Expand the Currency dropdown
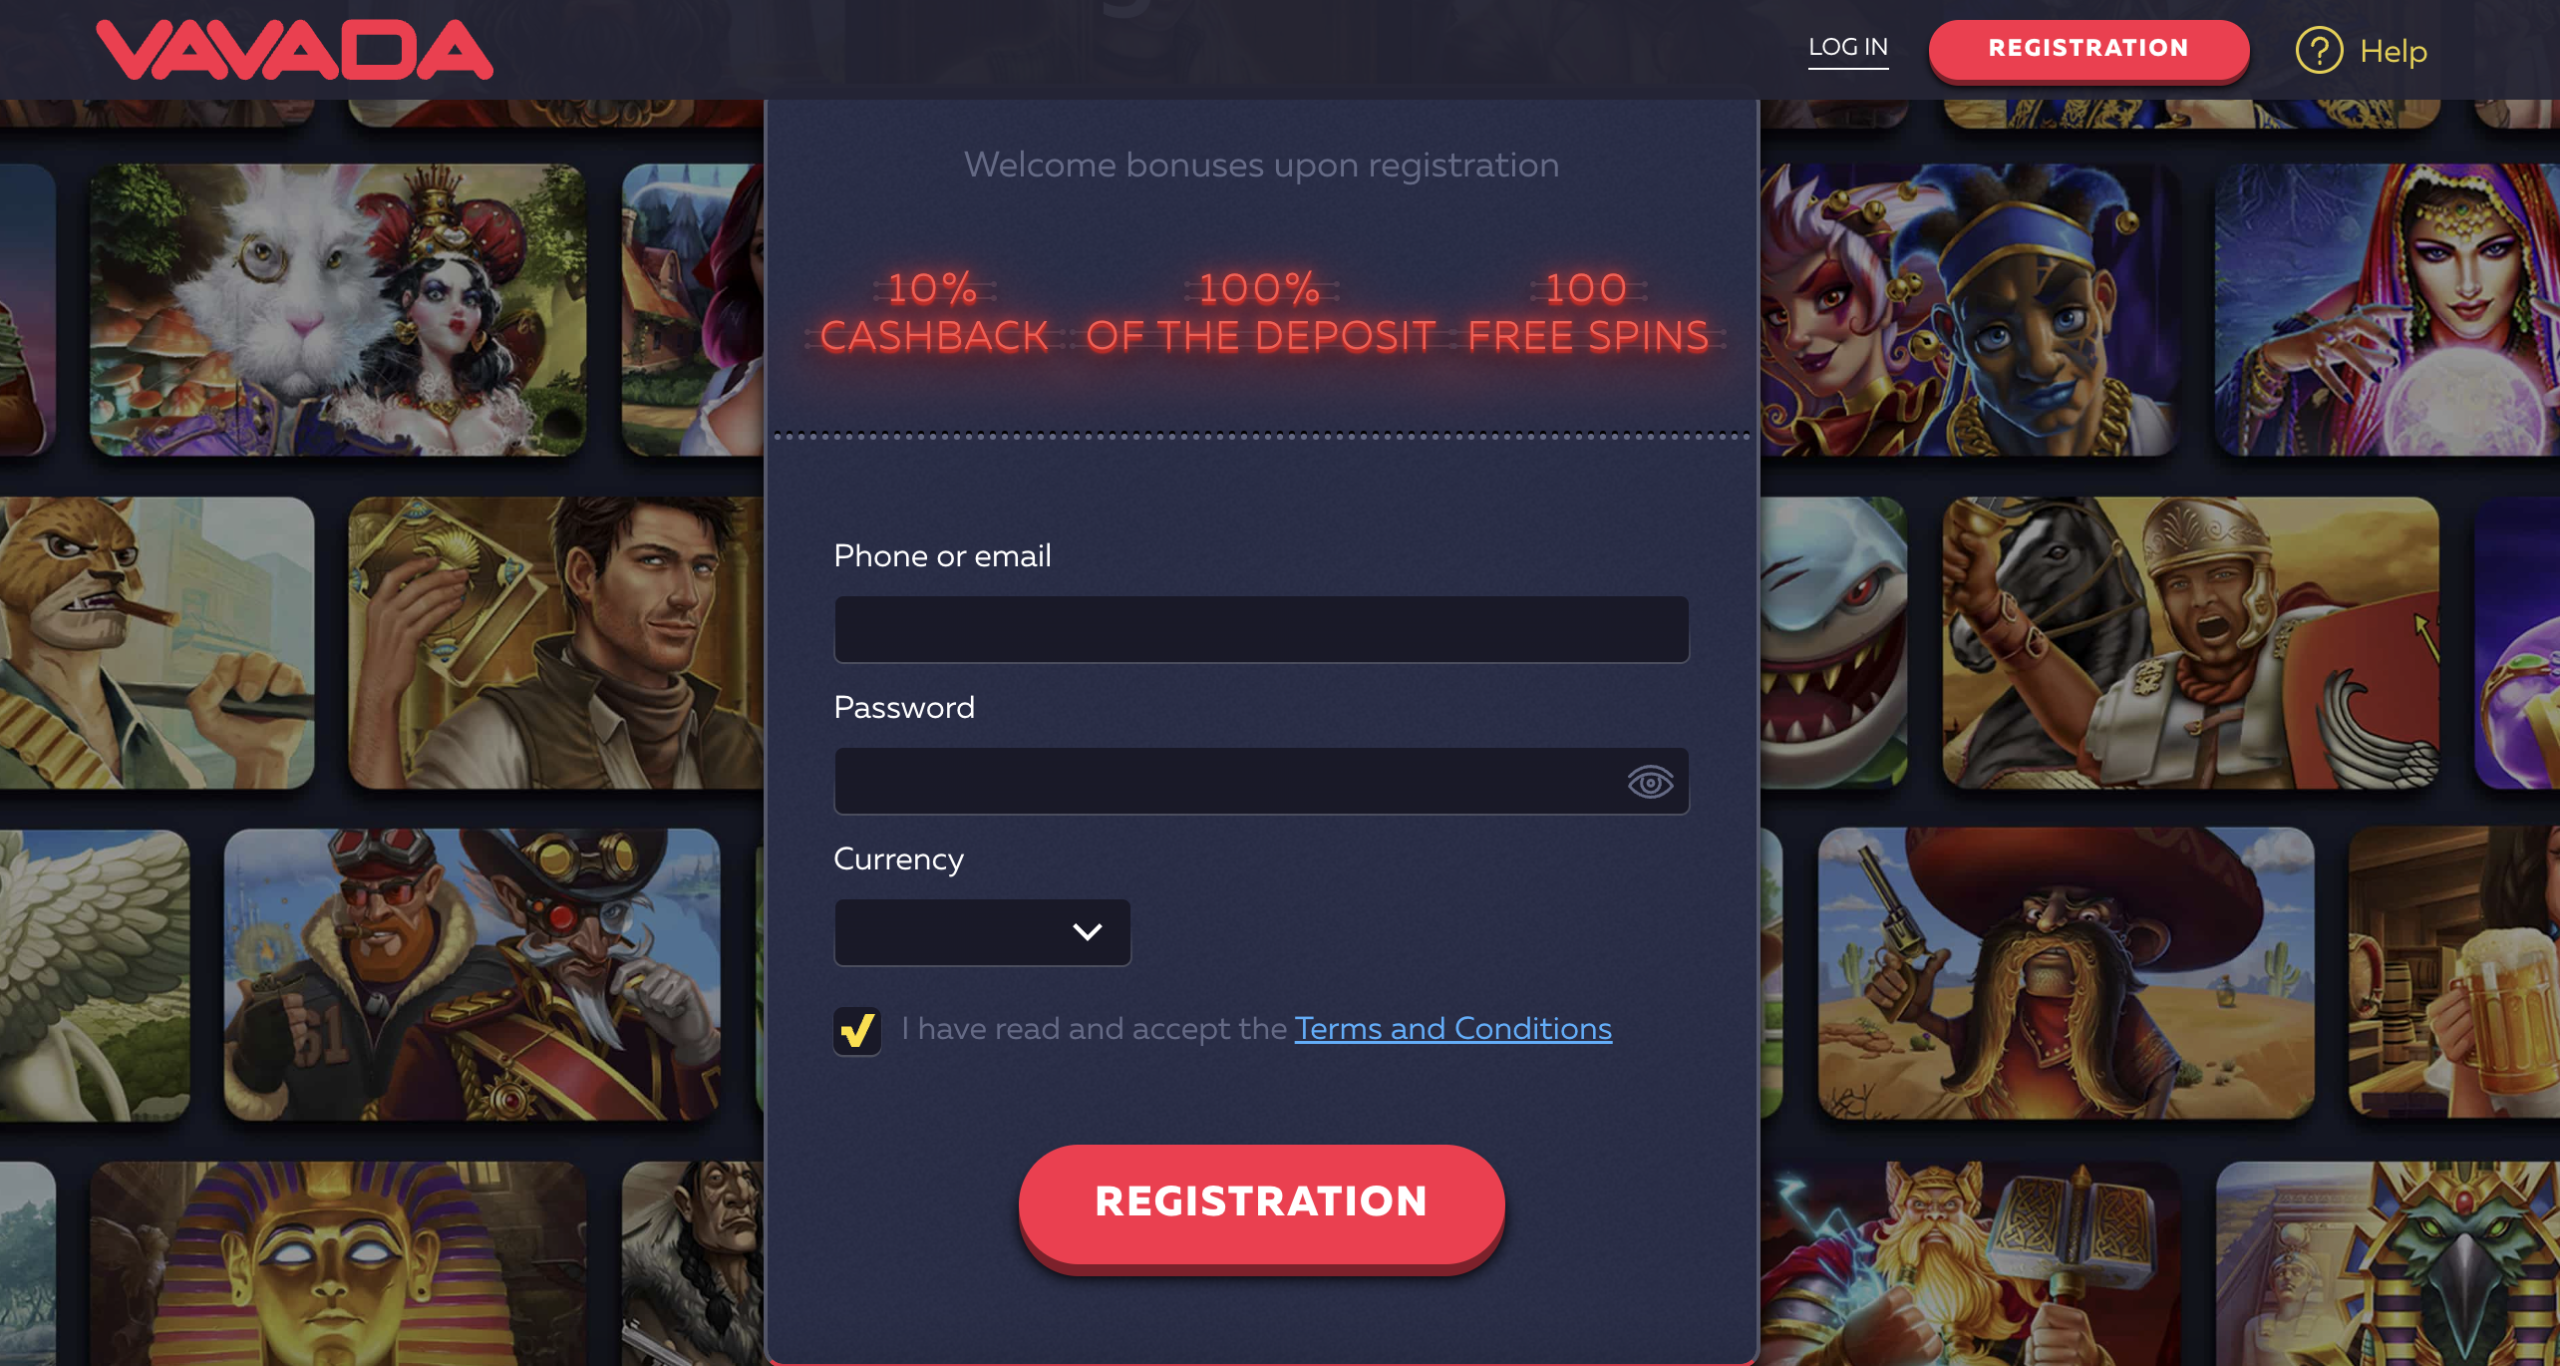The height and width of the screenshot is (1366, 2560). pyautogui.click(x=982, y=932)
